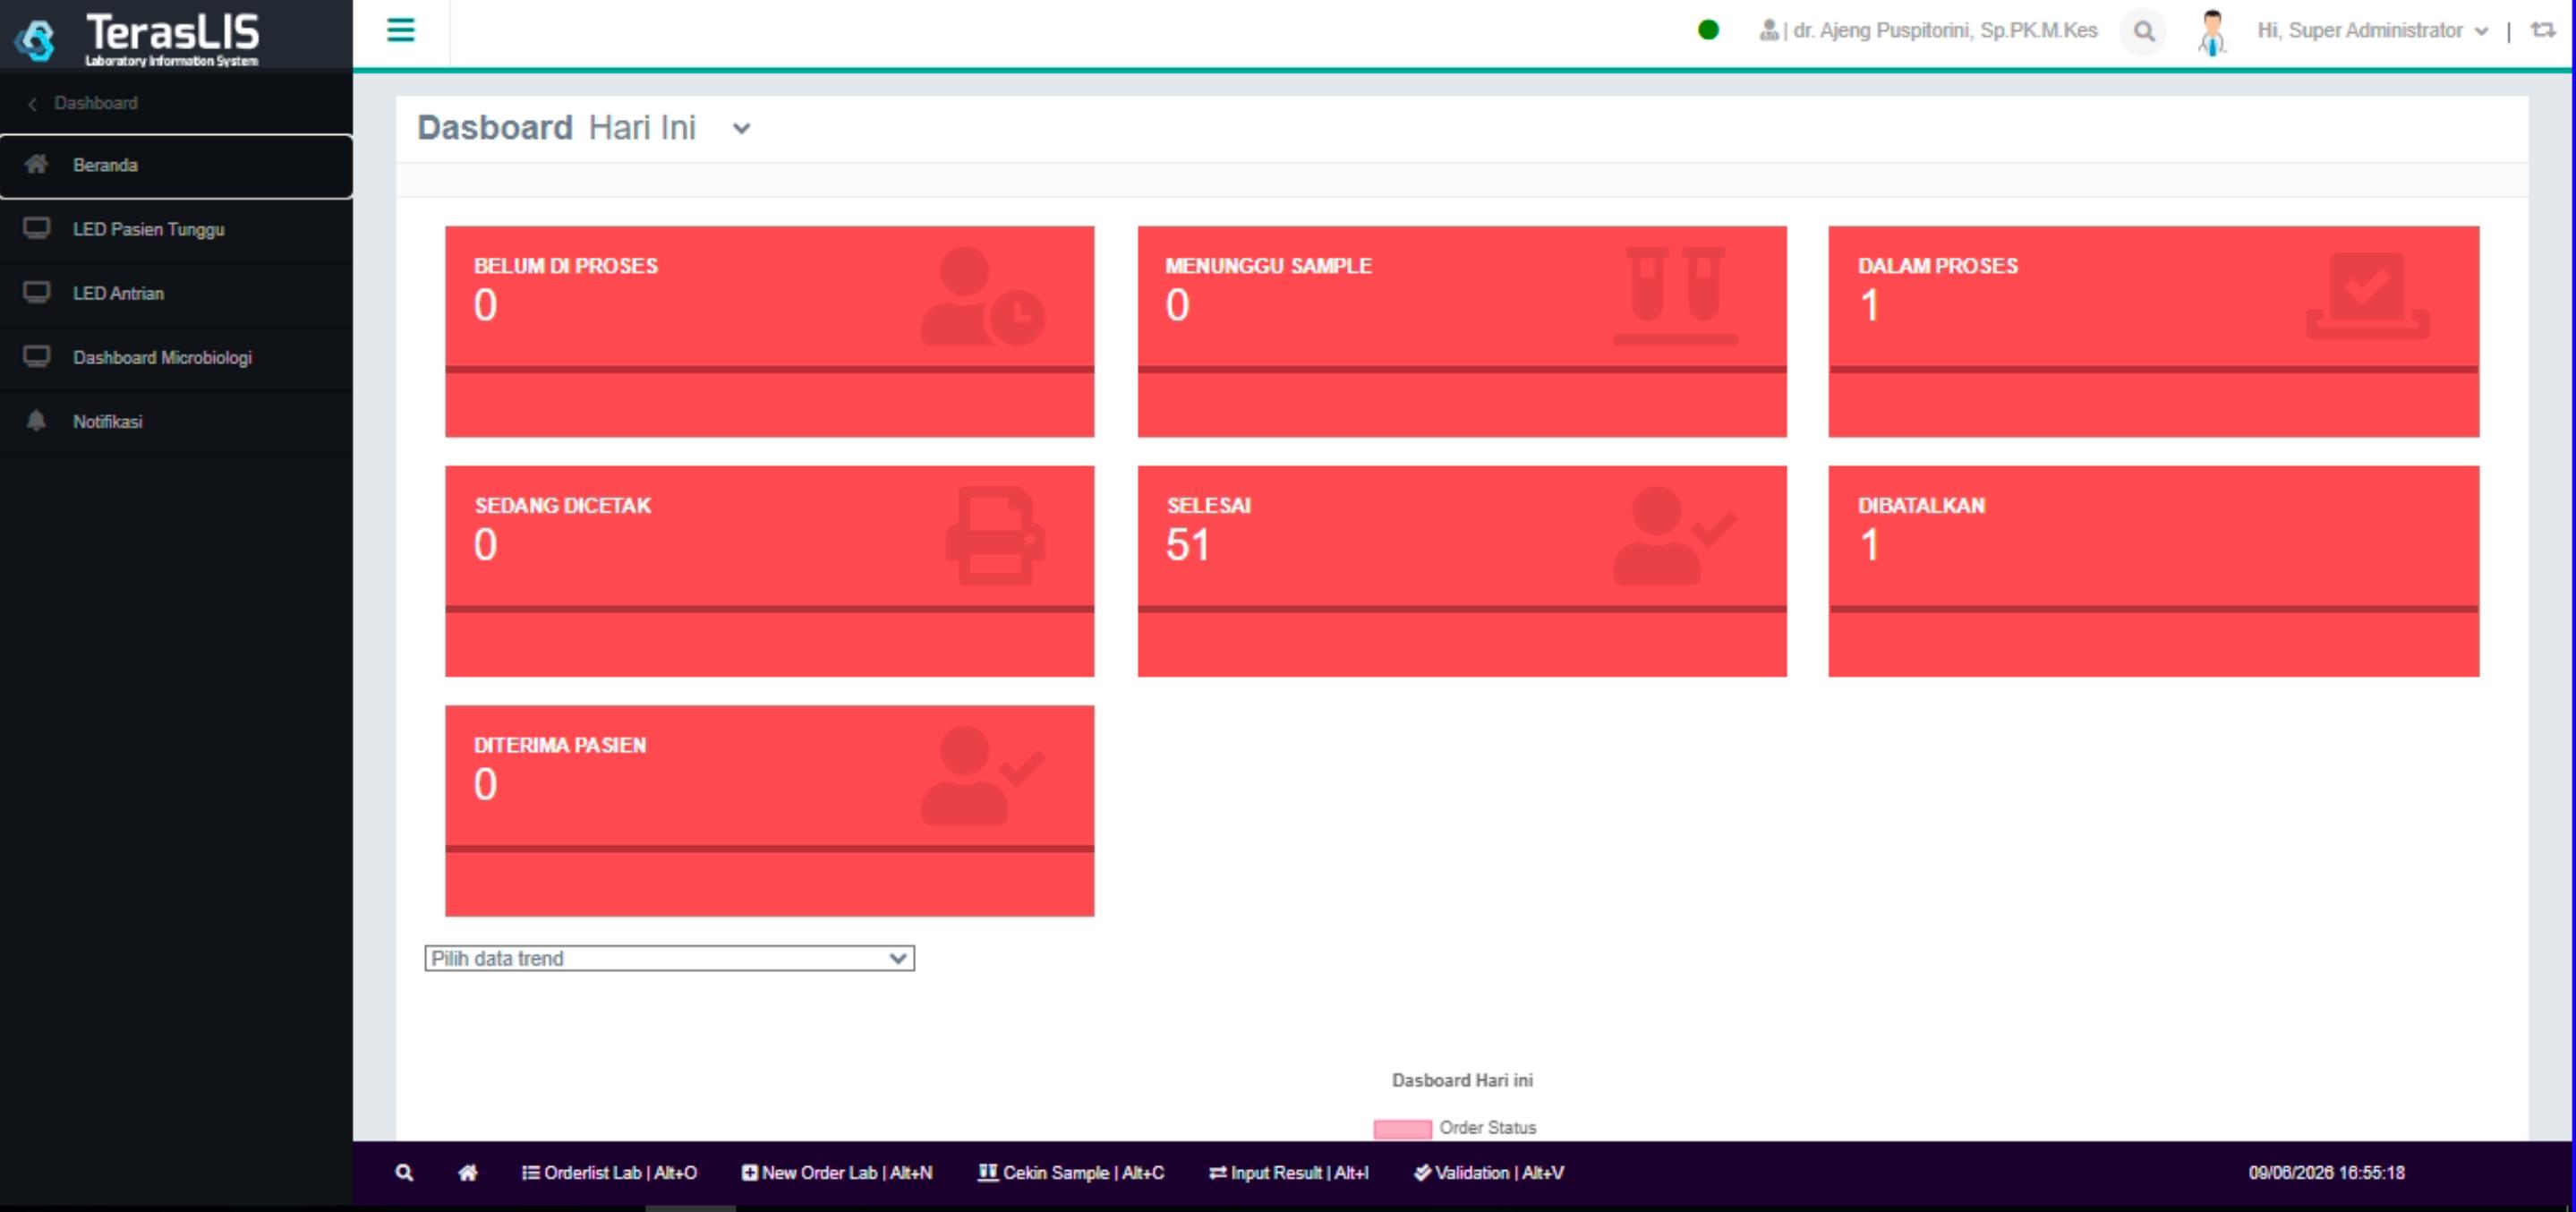Viewport: 2576px width, 1212px height.
Task: Open the Beranda menu item
Action: click(x=176, y=165)
